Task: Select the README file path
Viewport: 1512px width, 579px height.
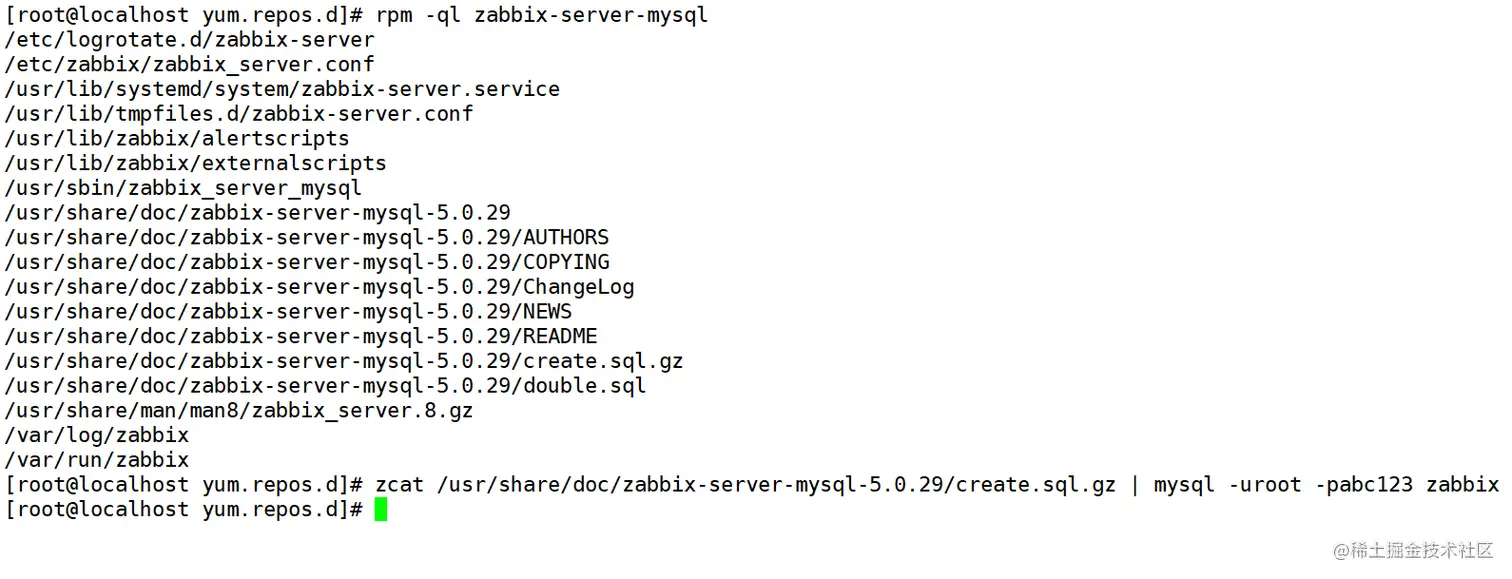Action: click(301, 336)
